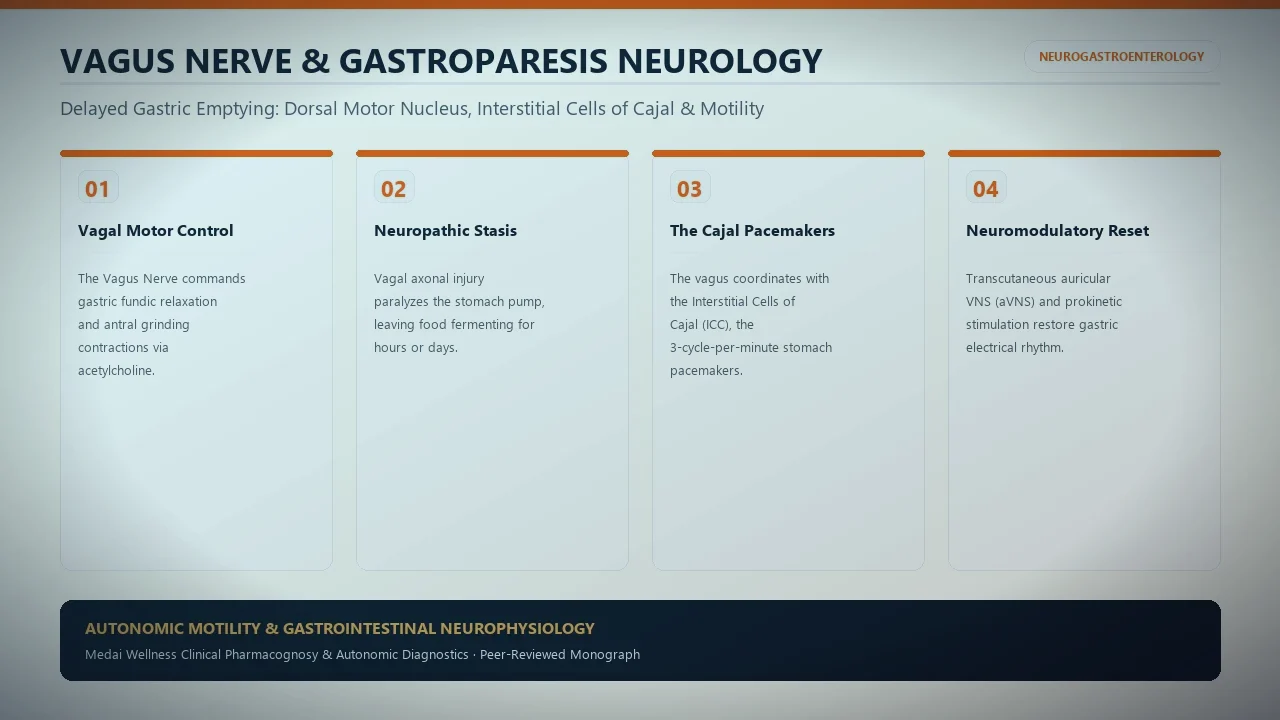Select the 'Neuromodulatory Reset' heading

pyautogui.click(x=1057, y=231)
